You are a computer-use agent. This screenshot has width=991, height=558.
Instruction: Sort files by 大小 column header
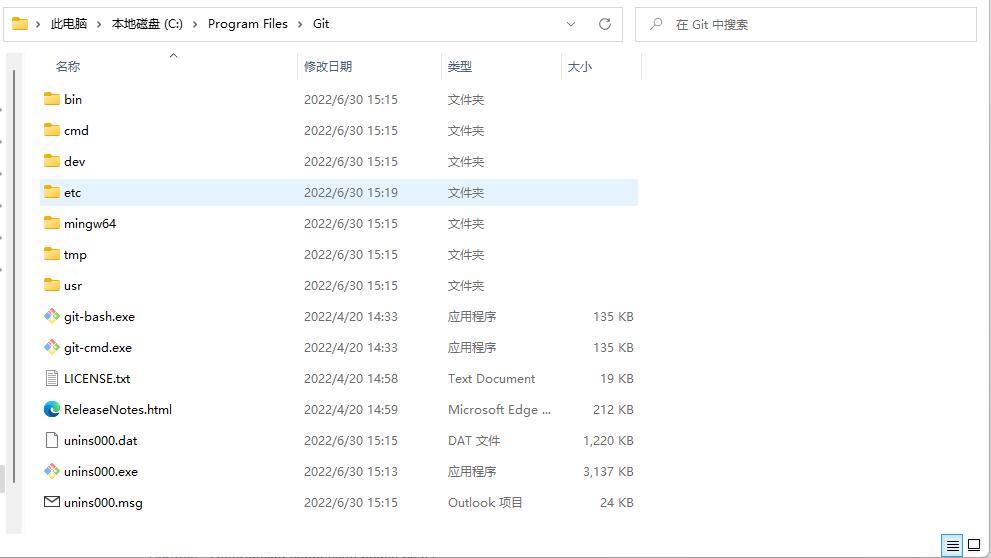[580, 66]
